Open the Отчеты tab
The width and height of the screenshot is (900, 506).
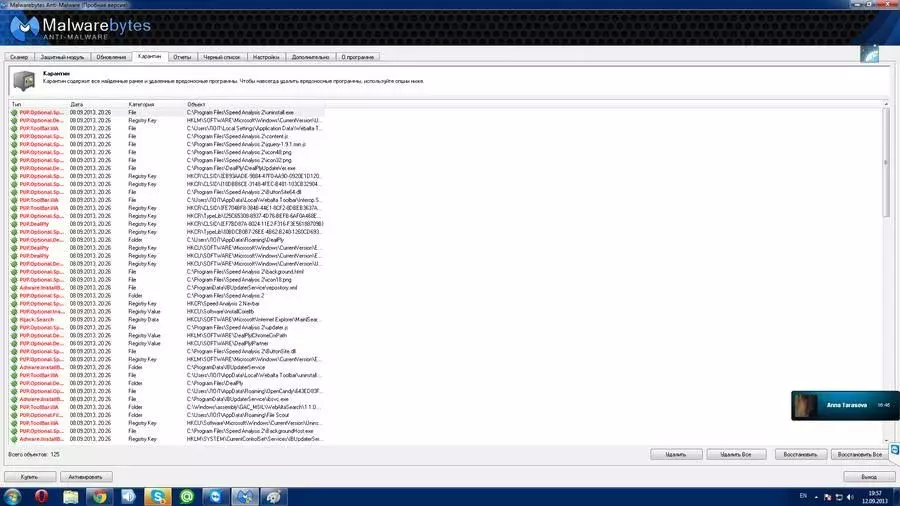[182, 57]
